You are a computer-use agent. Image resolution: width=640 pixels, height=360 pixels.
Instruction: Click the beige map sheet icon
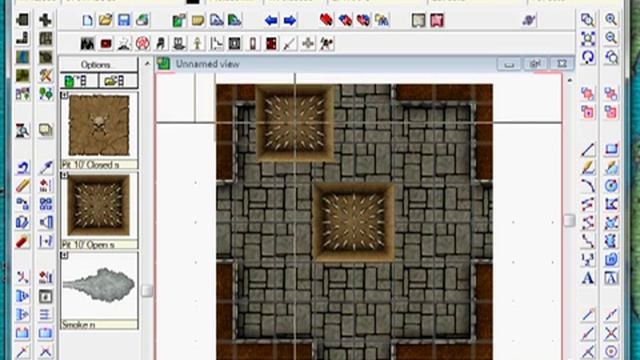418,20
